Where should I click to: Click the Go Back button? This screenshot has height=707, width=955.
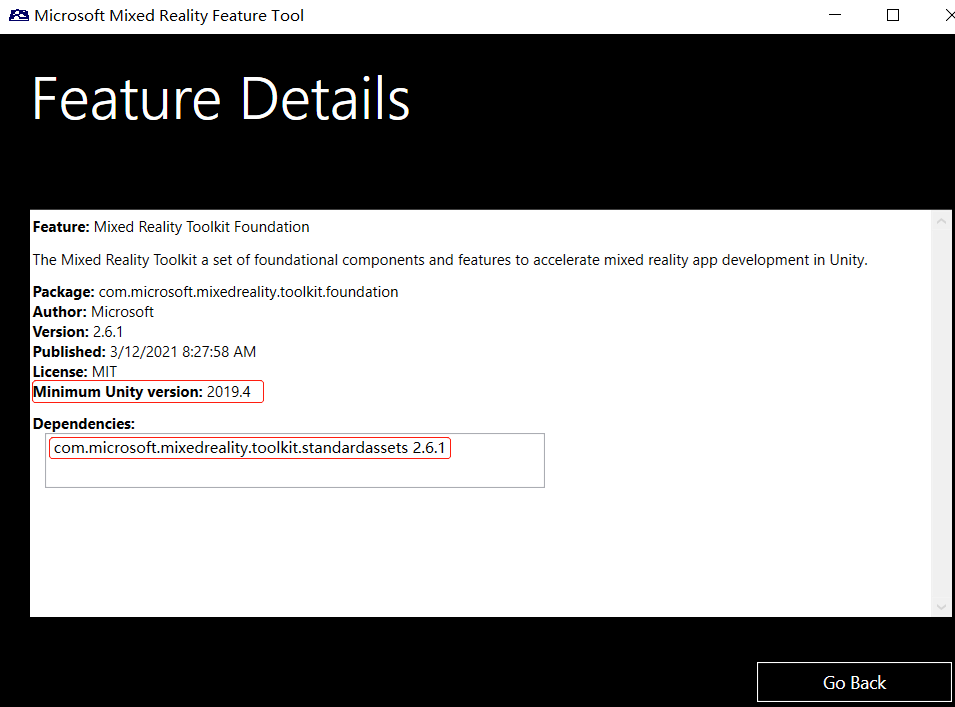tap(854, 682)
